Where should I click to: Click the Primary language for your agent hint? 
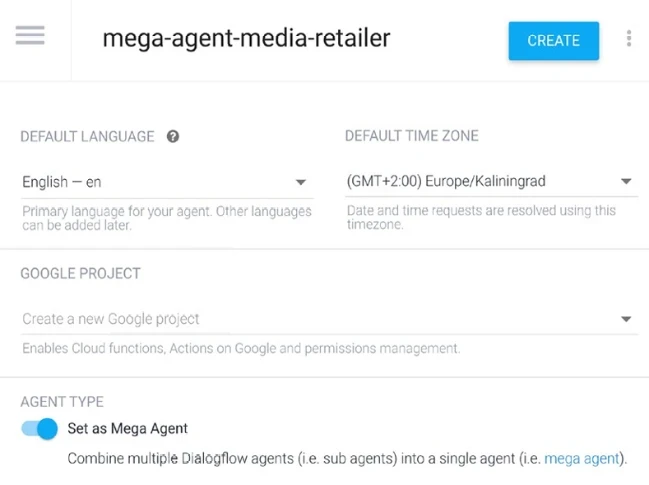coord(167,218)
